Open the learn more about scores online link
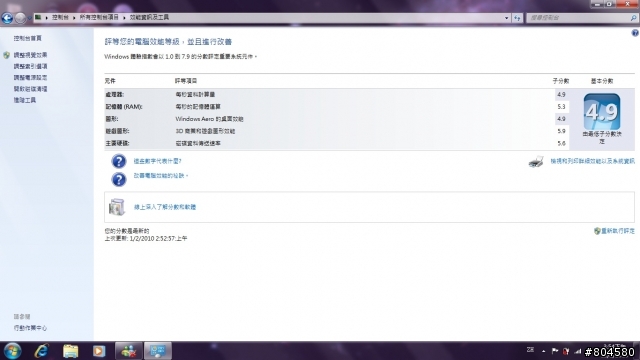The image size is (640, 360). pyautogui.click(x=165, y=207)
